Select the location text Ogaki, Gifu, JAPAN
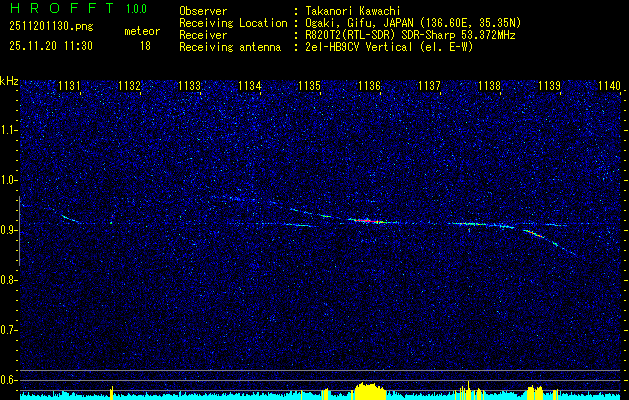Image resolution: width=629 pixels, height=400 pixels. click(x=359, y=23)
